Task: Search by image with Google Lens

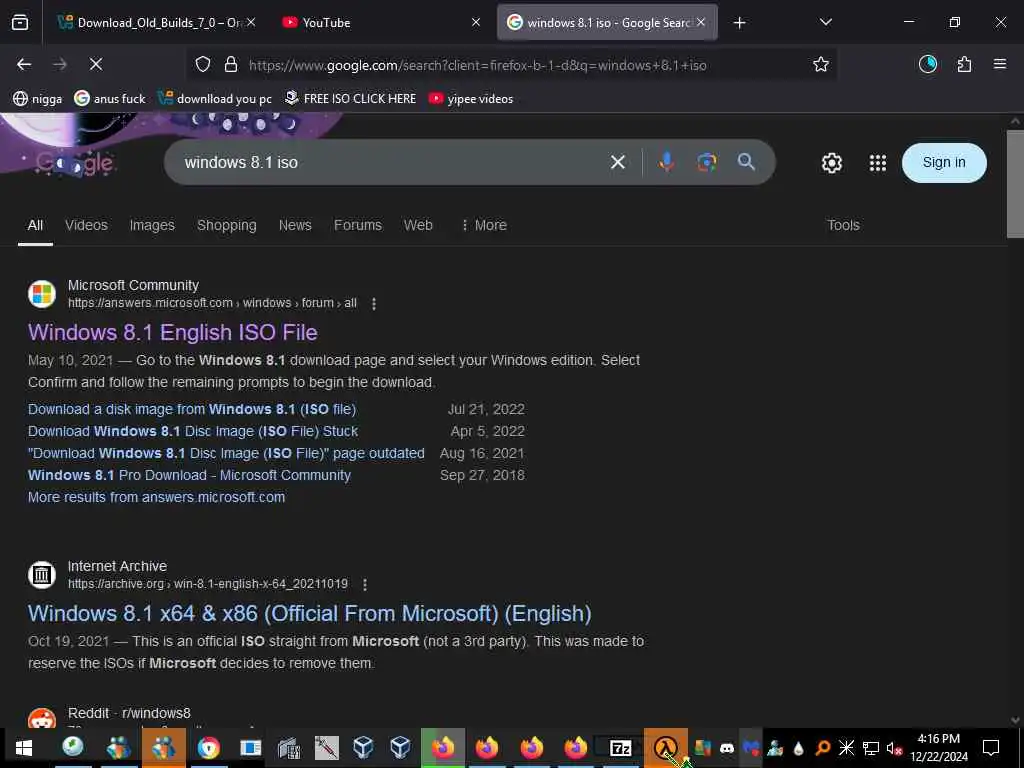Action: (x=706, y=162)
